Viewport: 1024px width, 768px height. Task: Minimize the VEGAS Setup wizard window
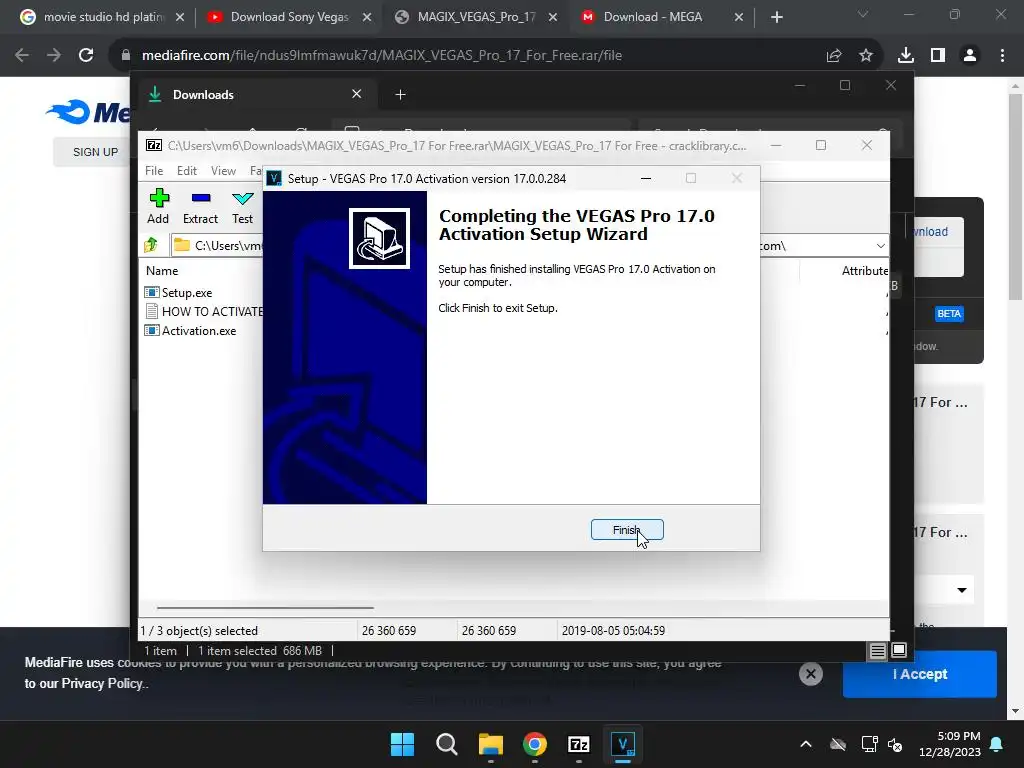click(x=646, y=178)
